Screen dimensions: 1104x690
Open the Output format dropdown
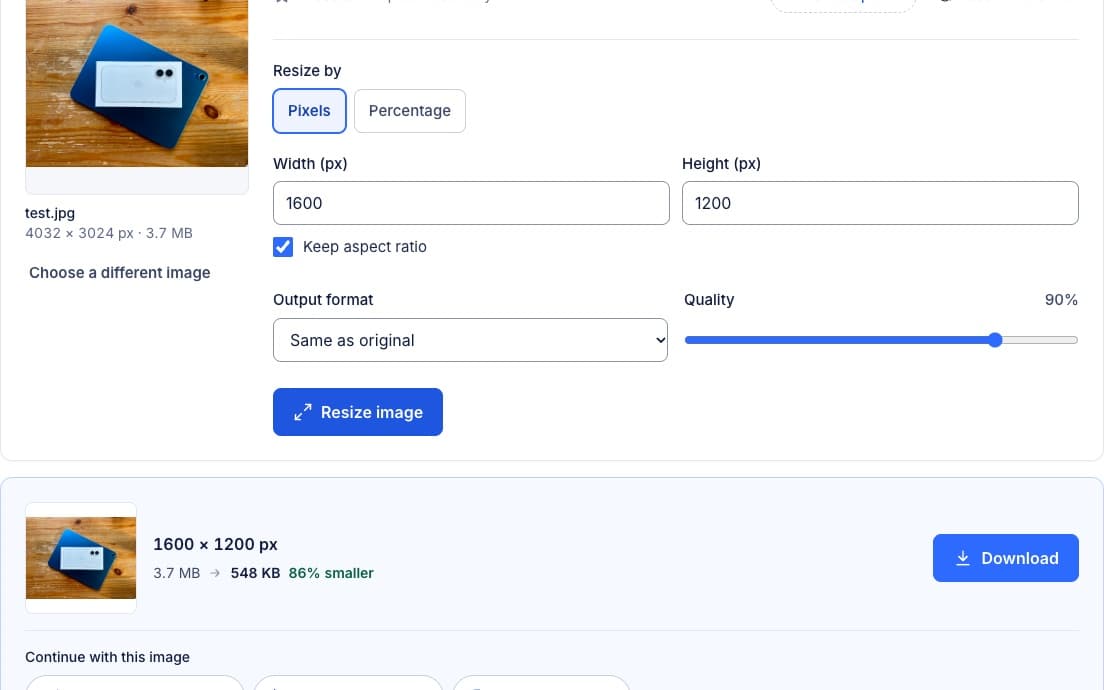470,340
